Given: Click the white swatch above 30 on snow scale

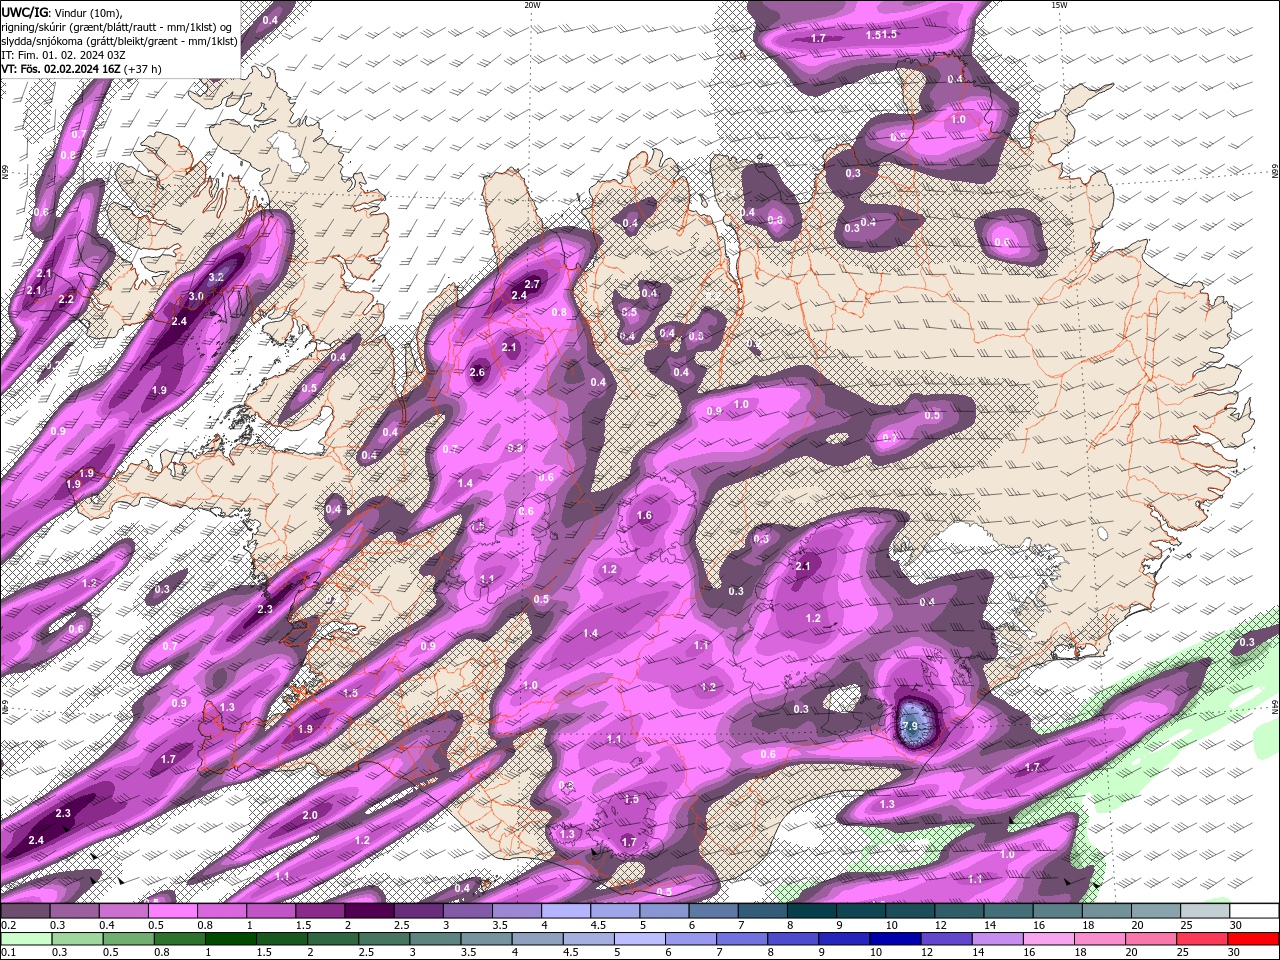Looking at the screenshot, I should 1254,911.
